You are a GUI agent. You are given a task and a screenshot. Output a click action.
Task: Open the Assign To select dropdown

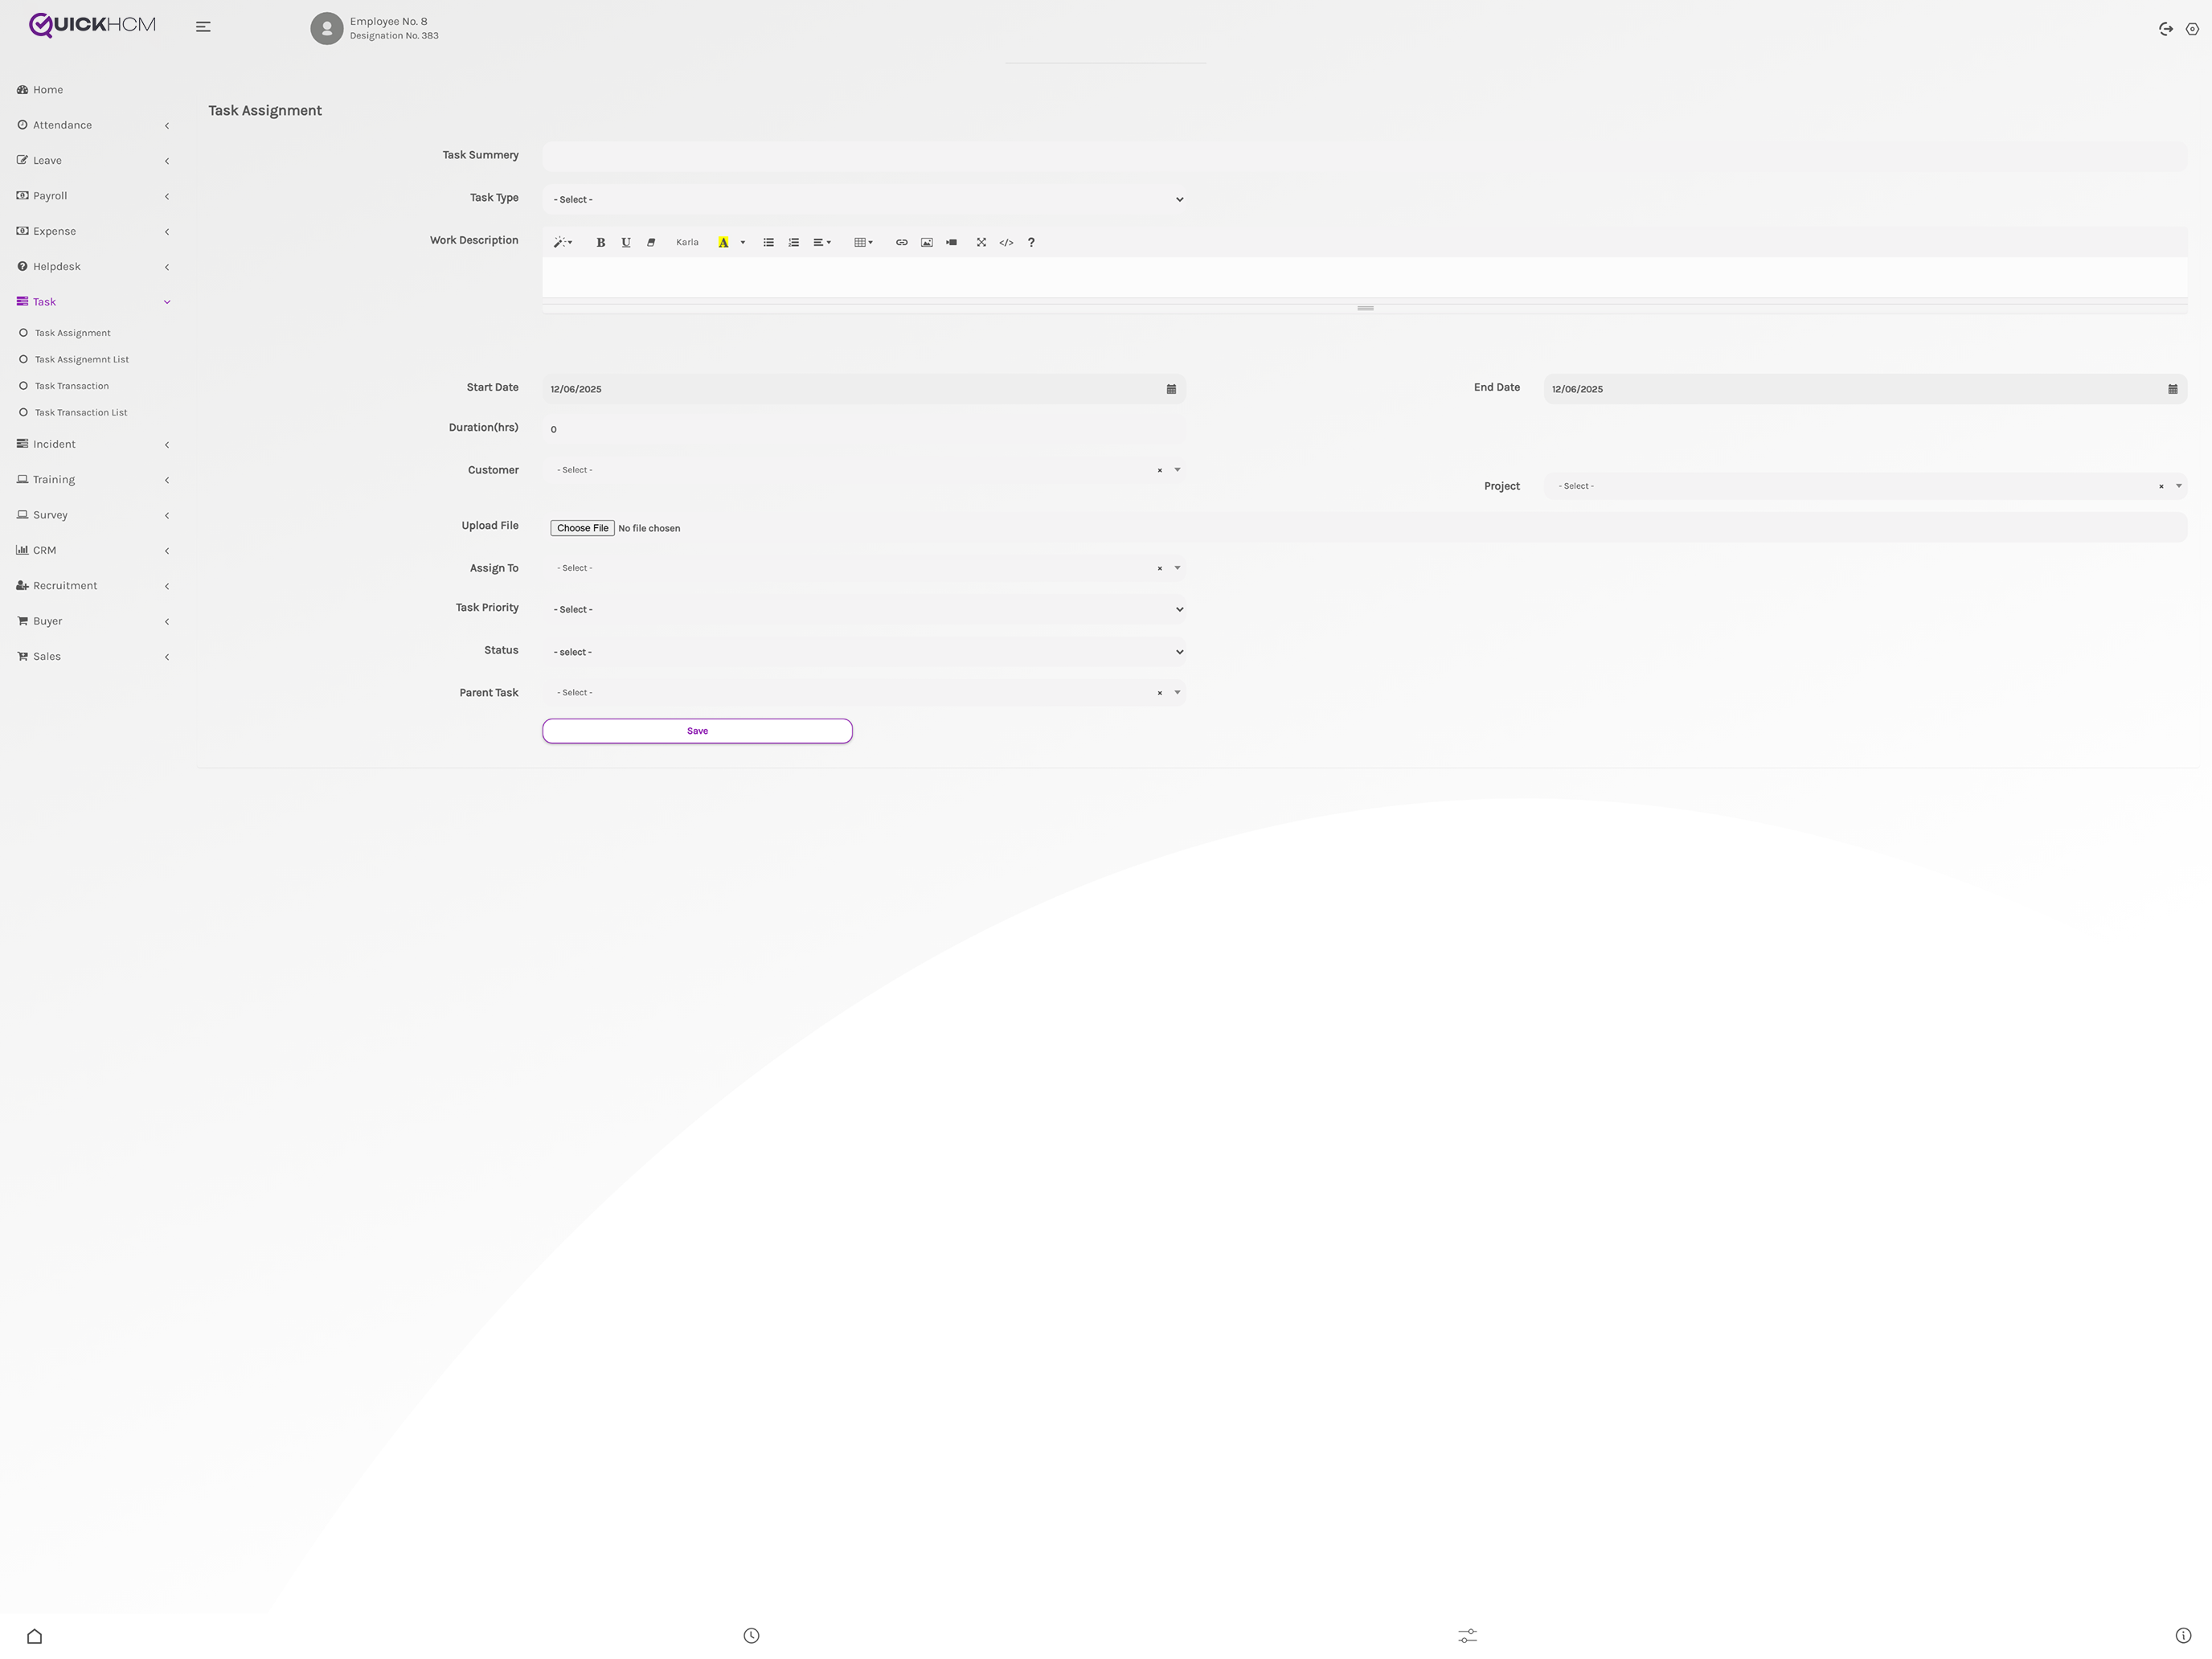pos(865,568)
